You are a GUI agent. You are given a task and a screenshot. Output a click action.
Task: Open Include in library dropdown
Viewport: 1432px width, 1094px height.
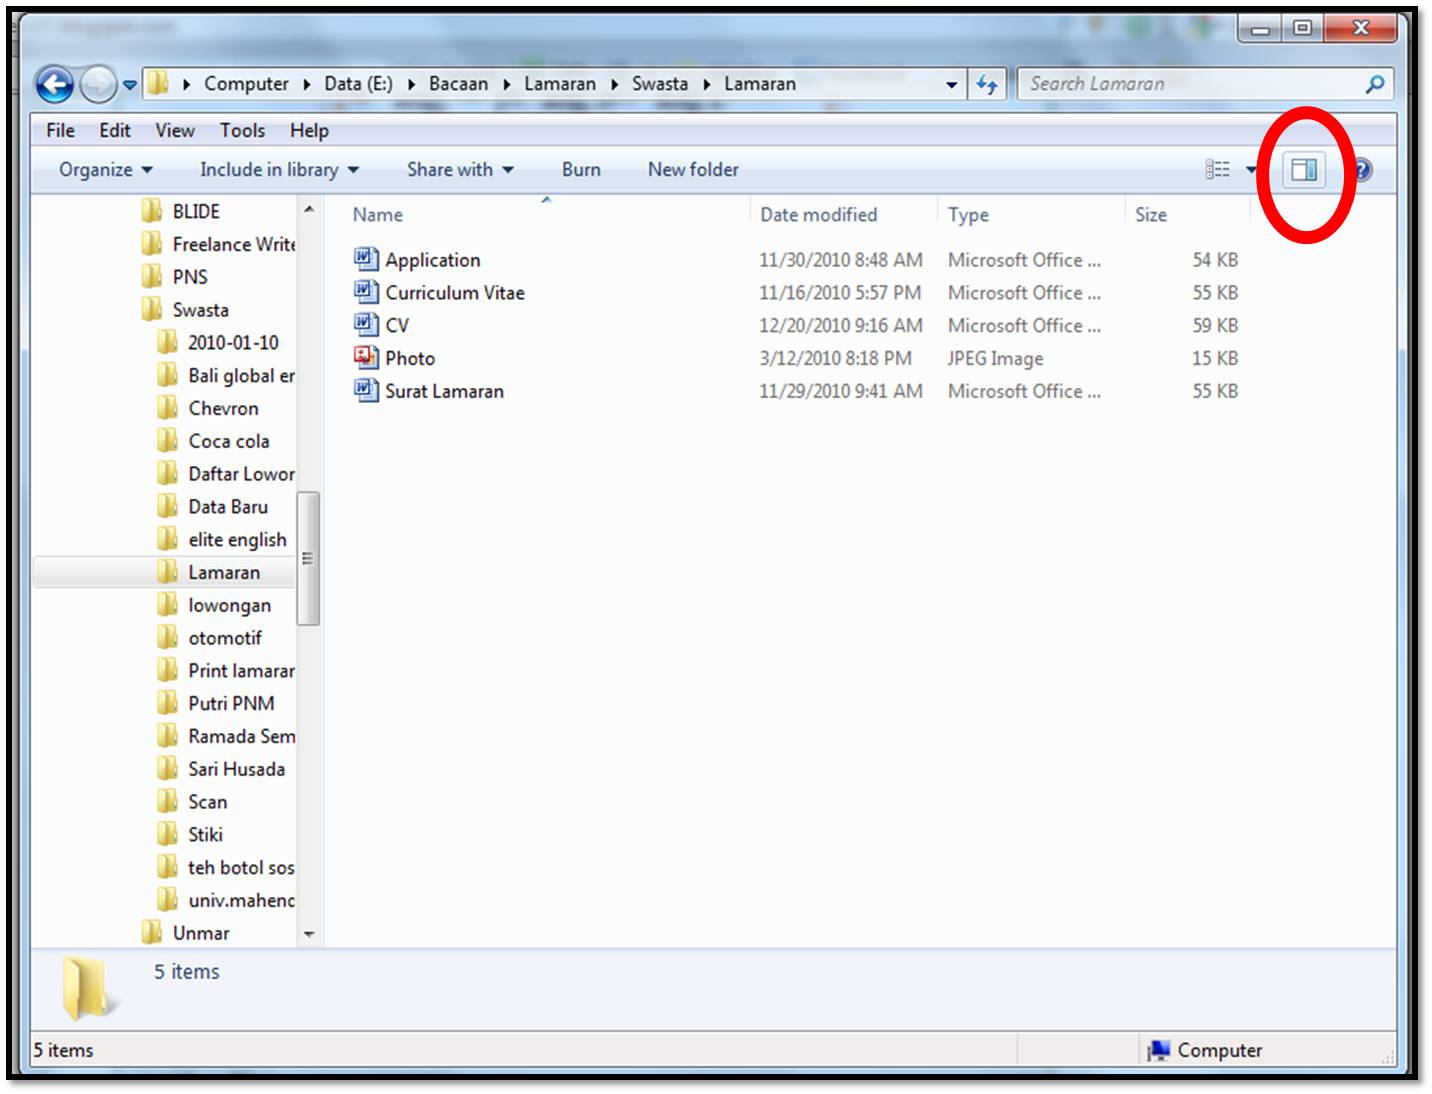[x=280, y=170]
